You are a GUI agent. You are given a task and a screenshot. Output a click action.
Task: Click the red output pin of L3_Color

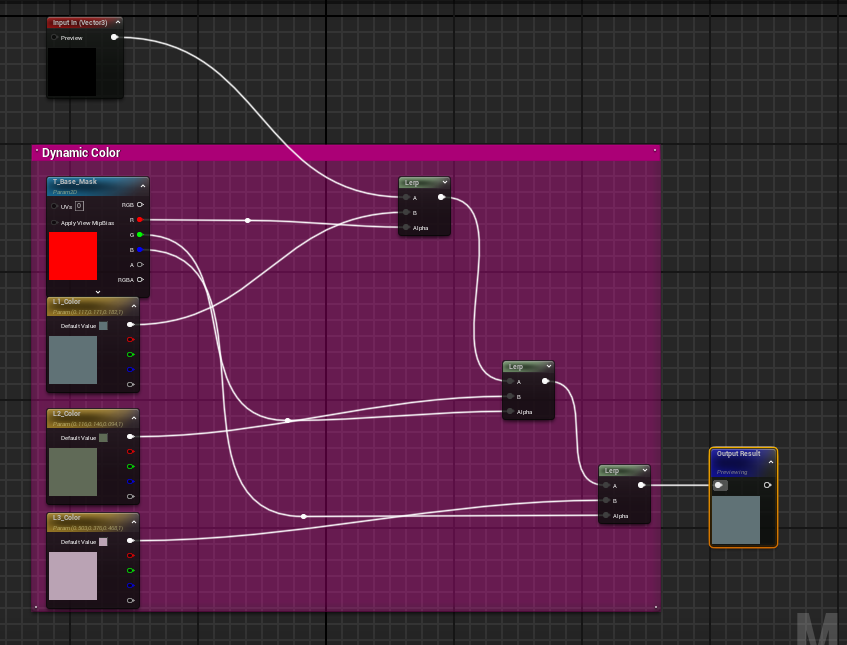tap(130, 555)
